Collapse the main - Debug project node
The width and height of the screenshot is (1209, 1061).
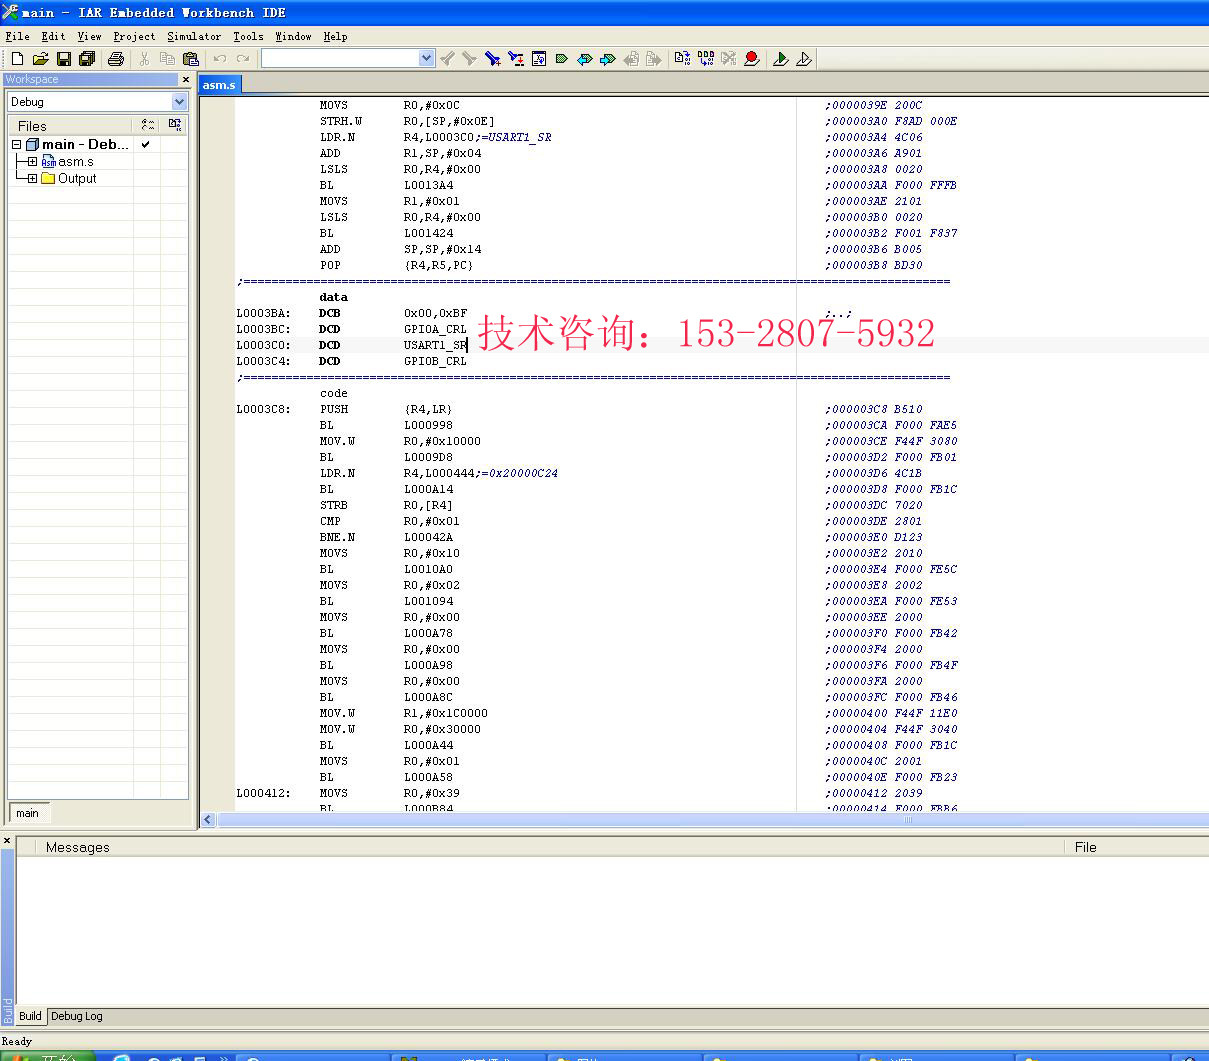17,144
